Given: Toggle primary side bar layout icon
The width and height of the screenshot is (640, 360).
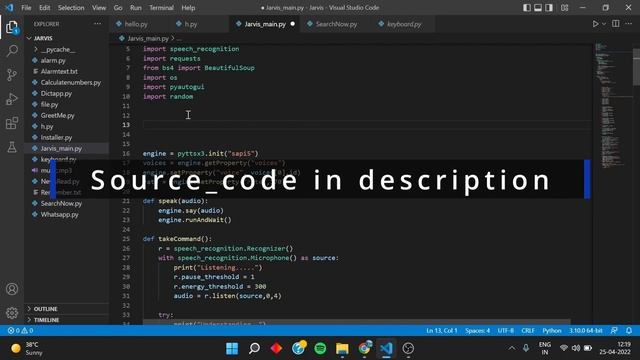Looking at the screenshot, I should (527, 8).
